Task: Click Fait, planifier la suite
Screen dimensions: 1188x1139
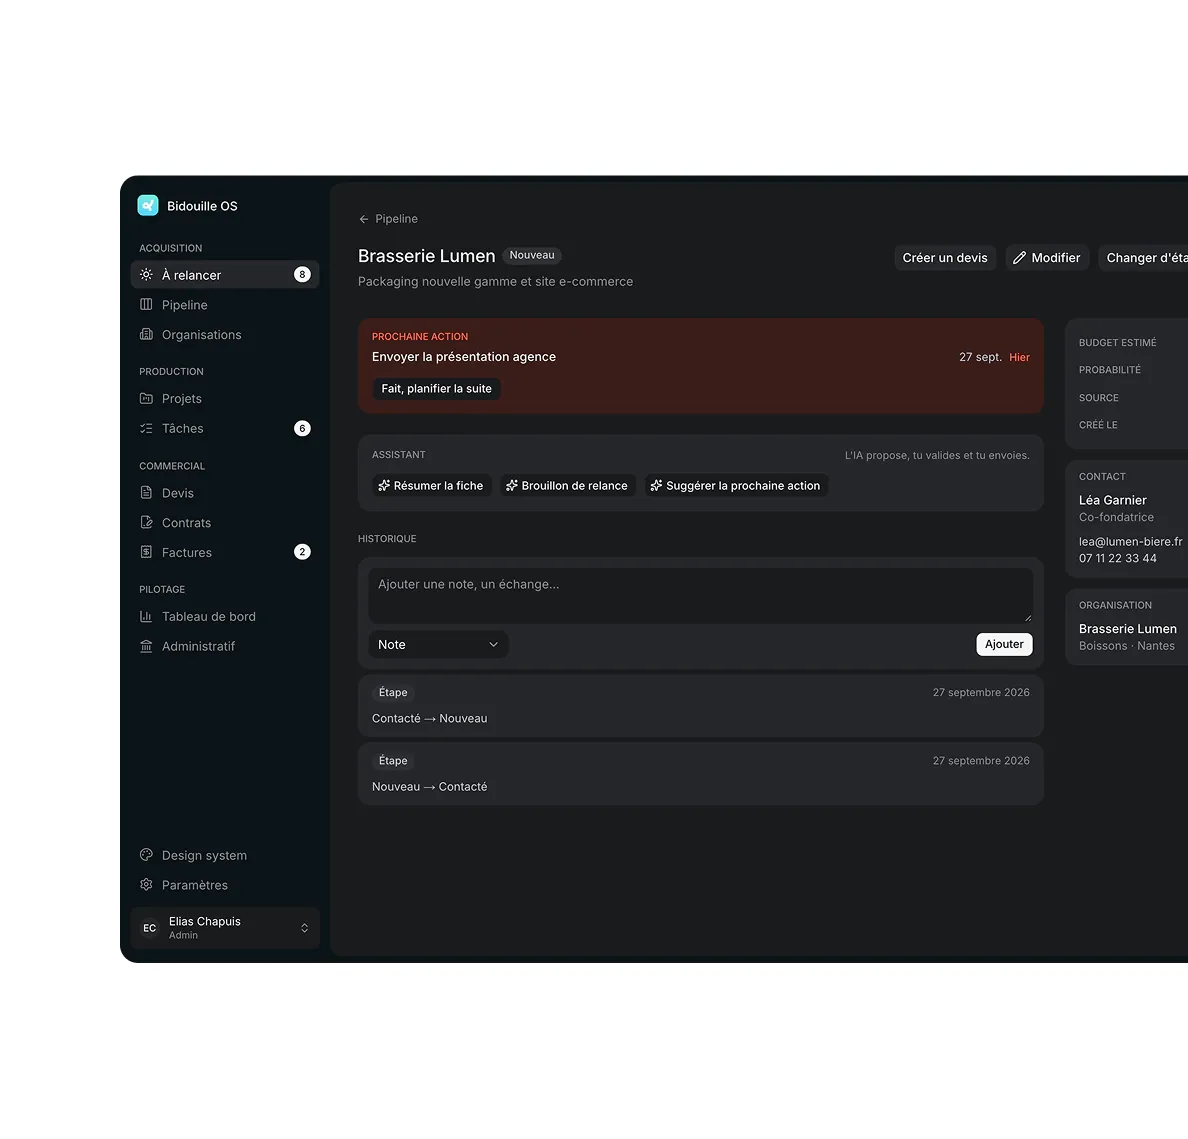Action: pos(436,388)
